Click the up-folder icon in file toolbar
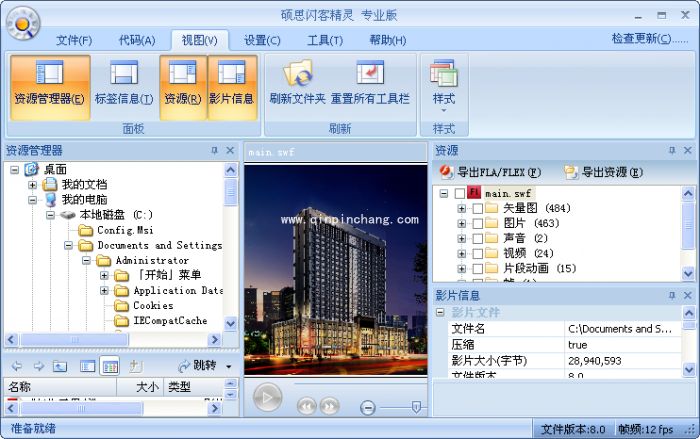 60,366
